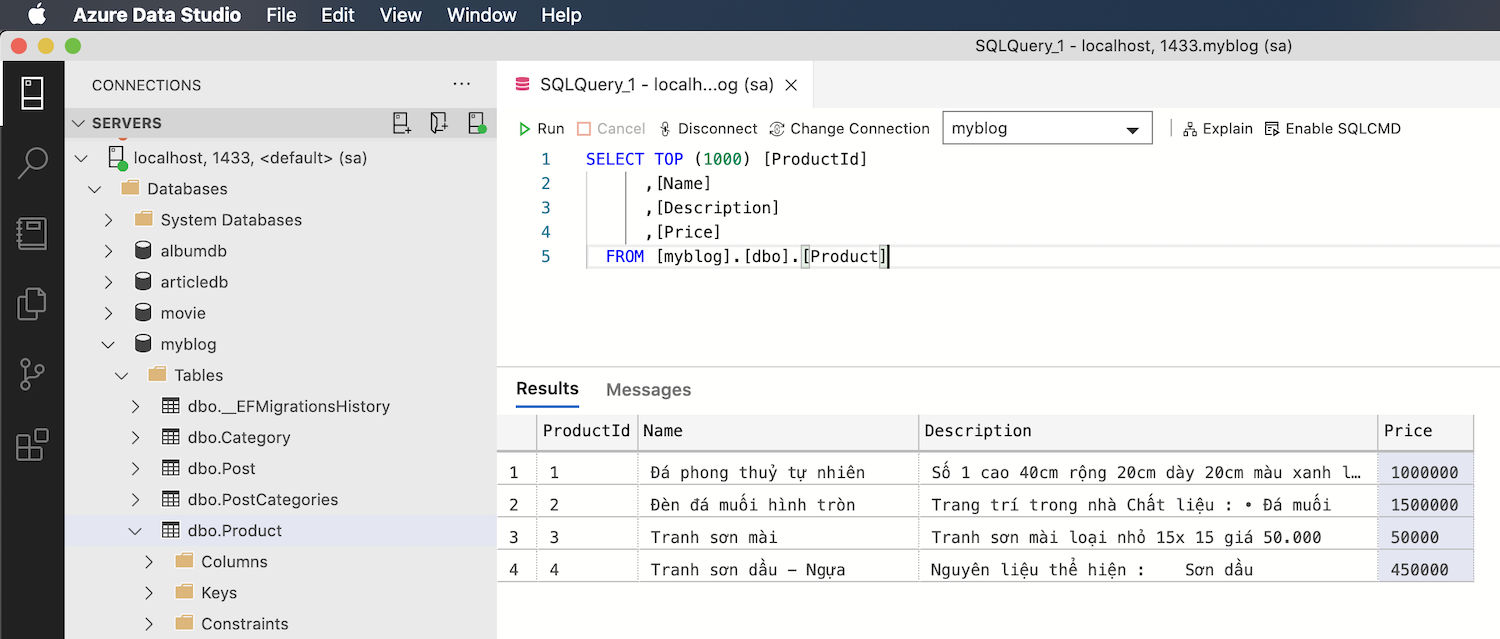
Task: Click the New Server Group icon
Action: (439, 123)
